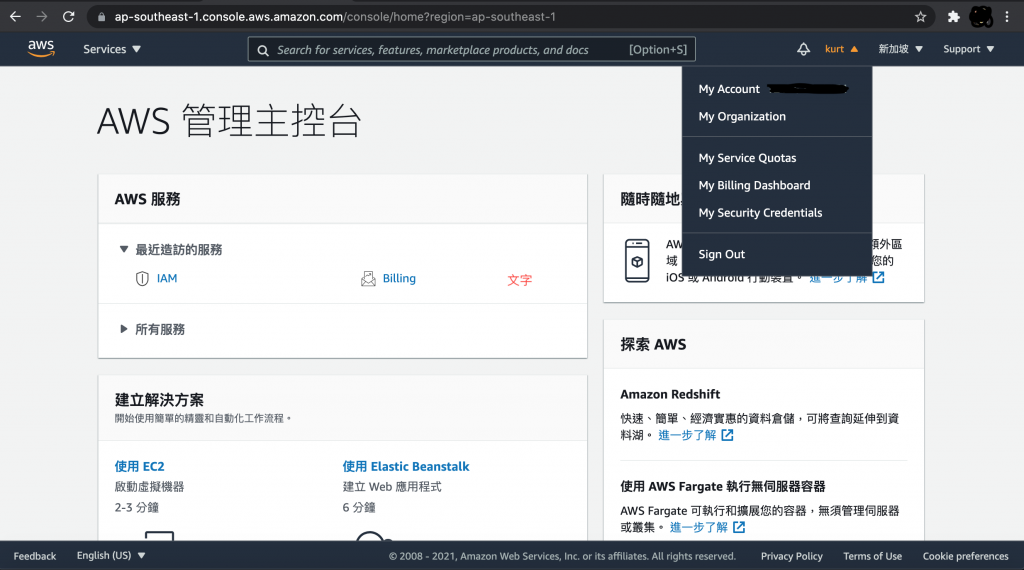This screenshot has height=570, width=1024.
Task: Click the mobile phone app icon
Action: click(637, 261)
